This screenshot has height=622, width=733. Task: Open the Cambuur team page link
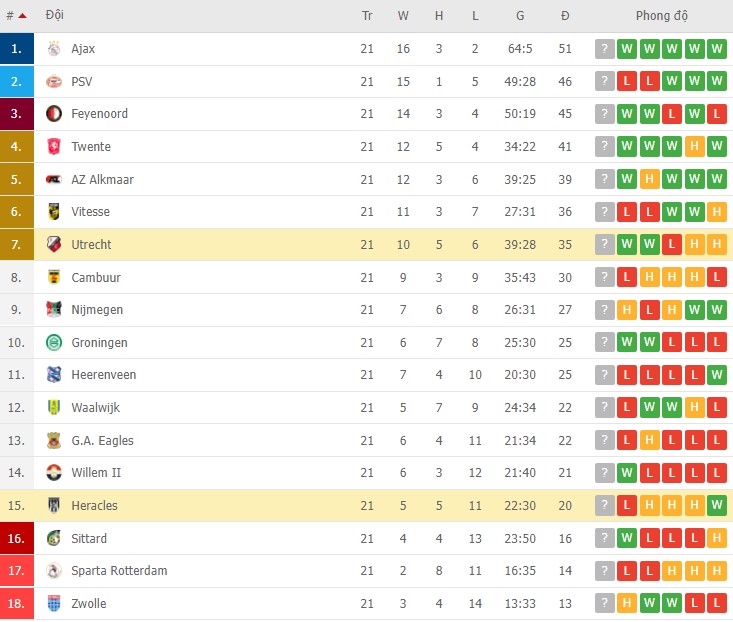[93, 278]
